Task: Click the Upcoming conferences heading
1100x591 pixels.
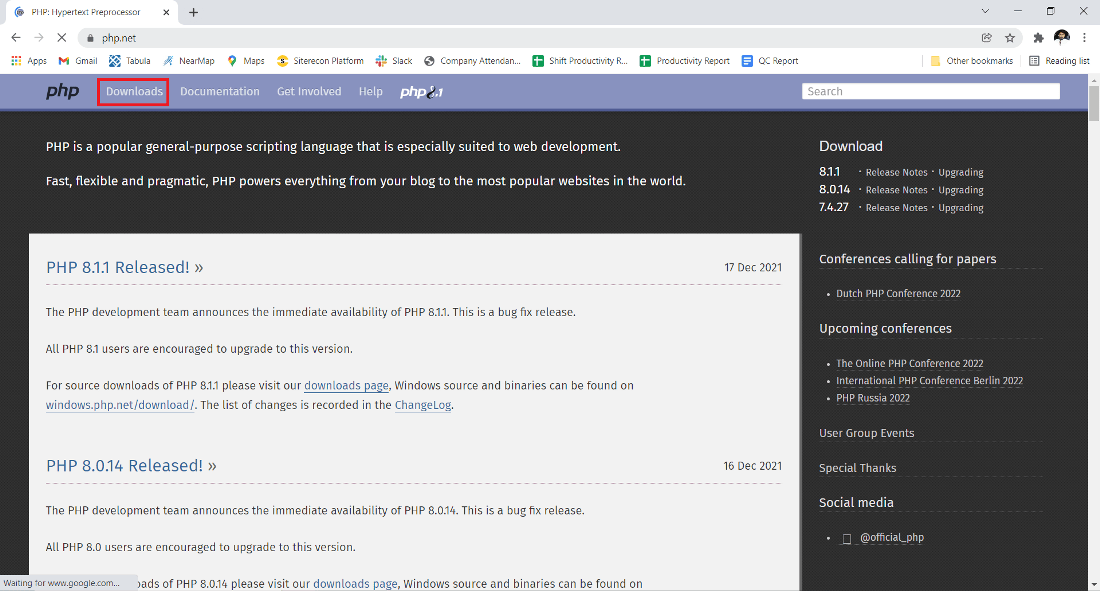Action: point(885,328)
